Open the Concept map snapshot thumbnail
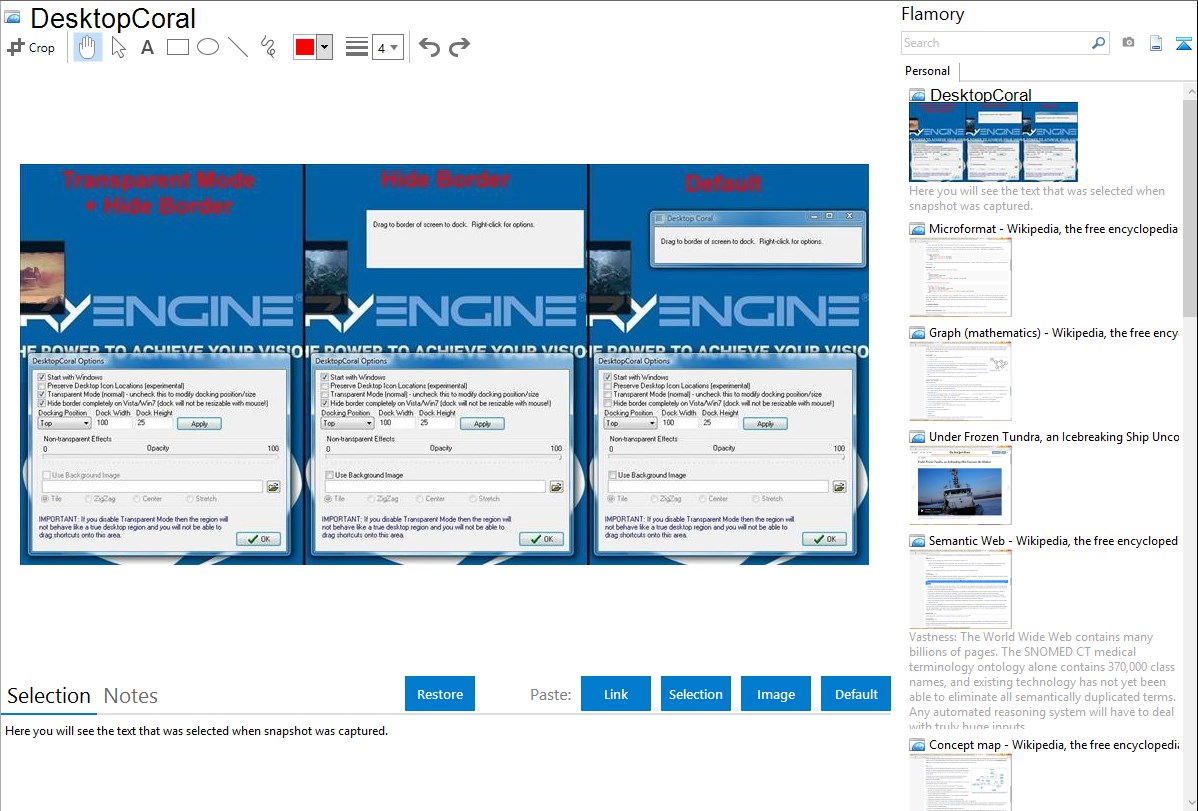 (x=960, y=782)
